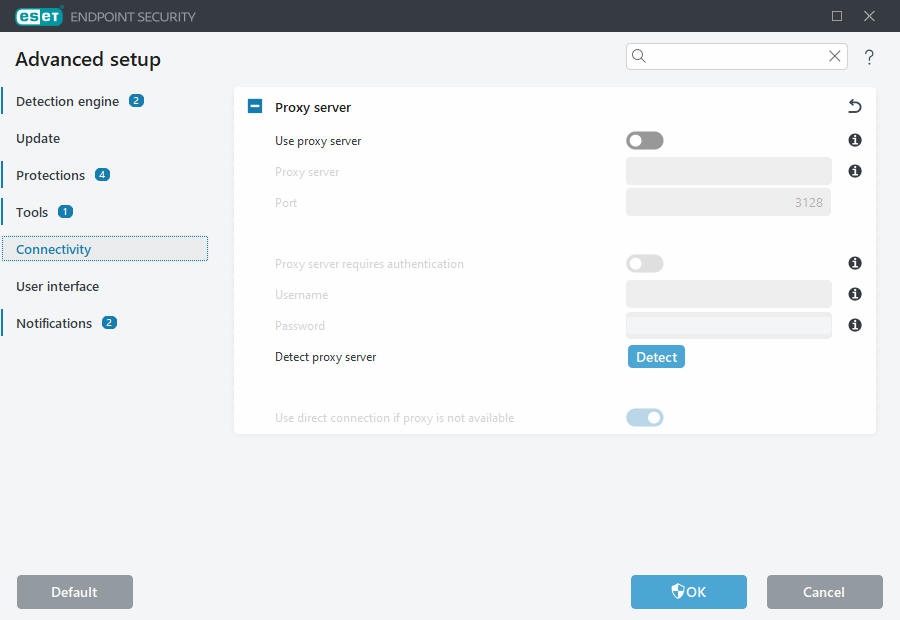
Task: Click into the Advanced setup search field
Action: tap(735, 57)
